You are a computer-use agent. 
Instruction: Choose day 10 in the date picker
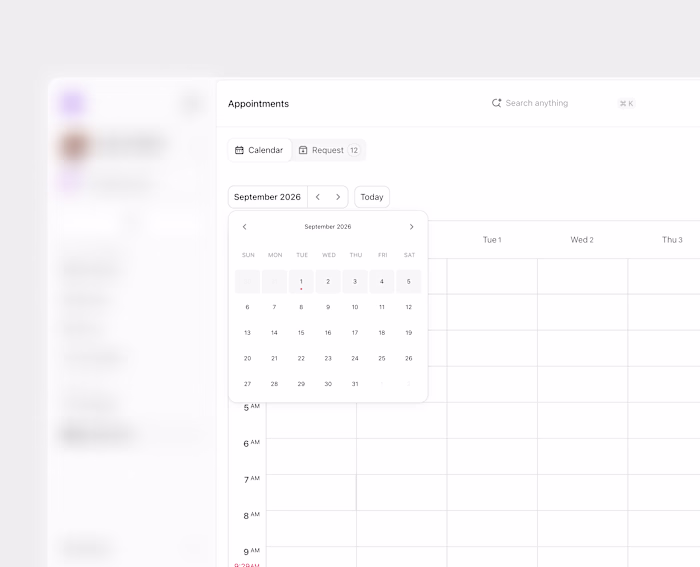(355, 307)
